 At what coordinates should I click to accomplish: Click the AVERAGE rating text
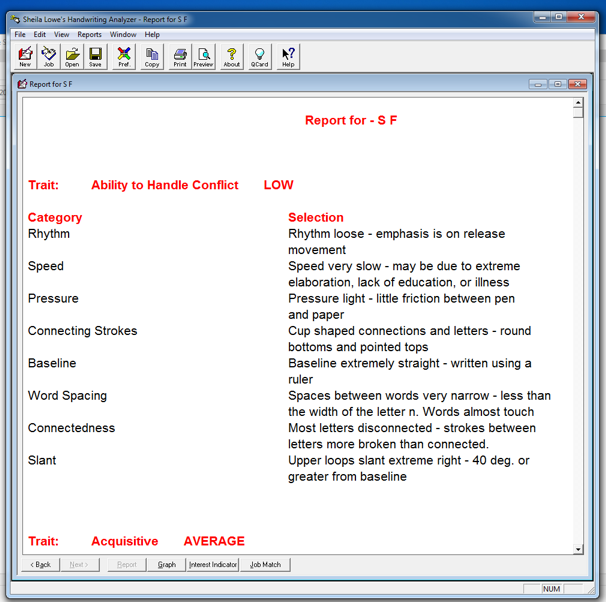(x=214, y=541)
